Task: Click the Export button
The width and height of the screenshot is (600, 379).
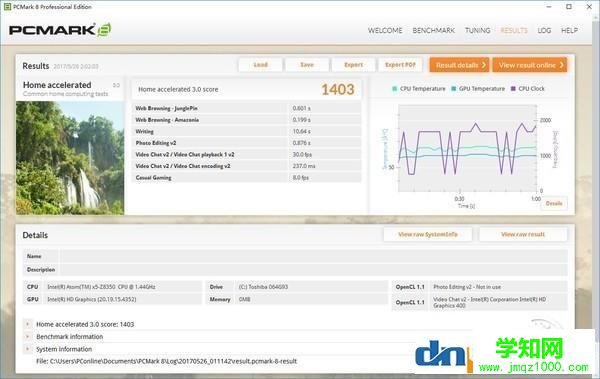Action: coord(353,65)
